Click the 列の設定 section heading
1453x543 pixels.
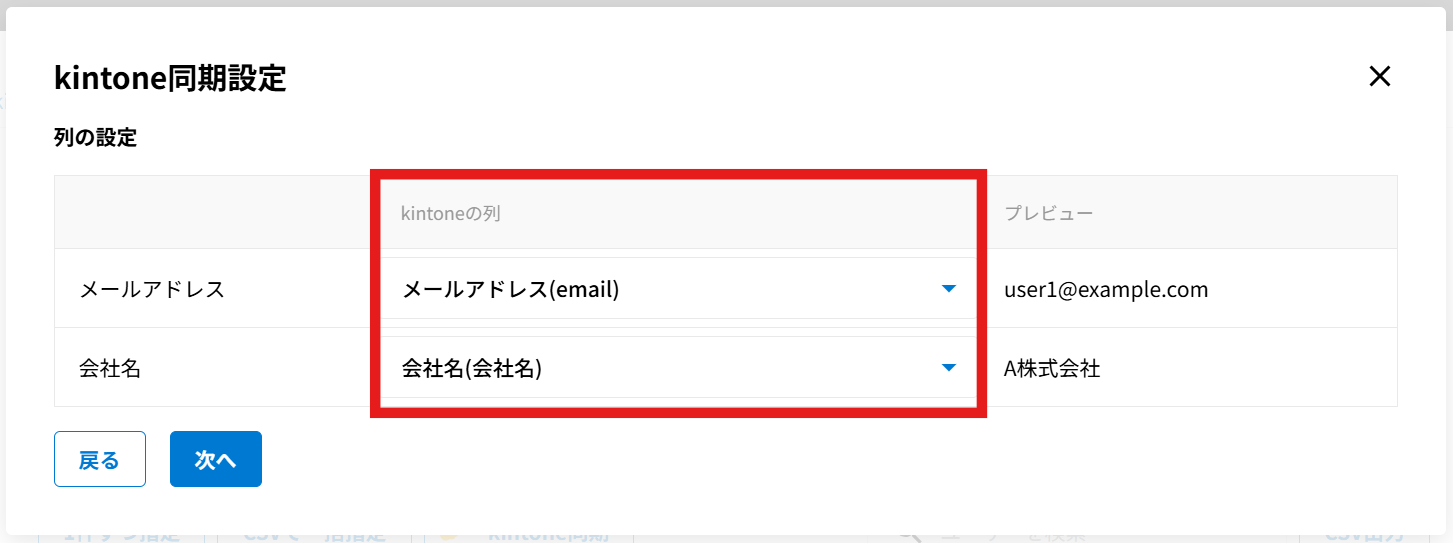(95, 138)
